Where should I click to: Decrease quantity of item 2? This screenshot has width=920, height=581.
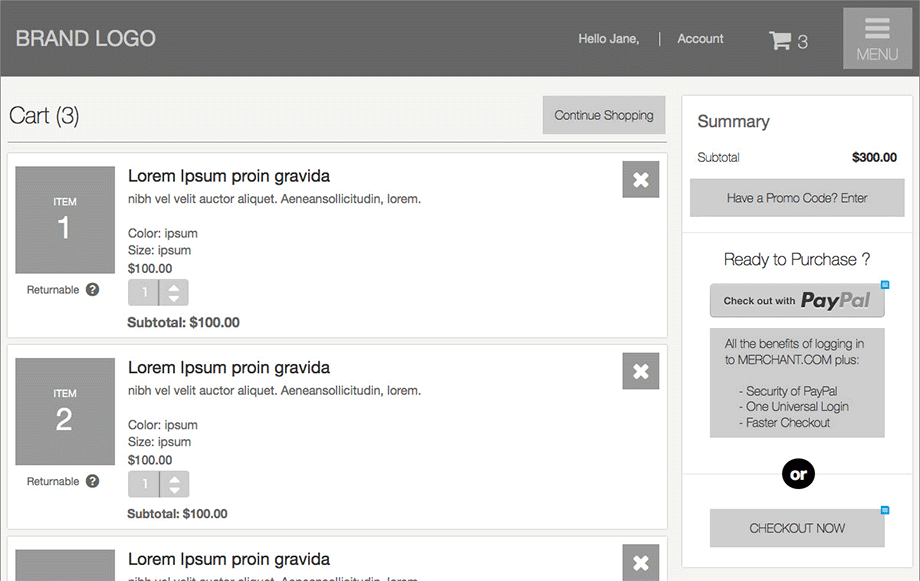click(175, 491)
